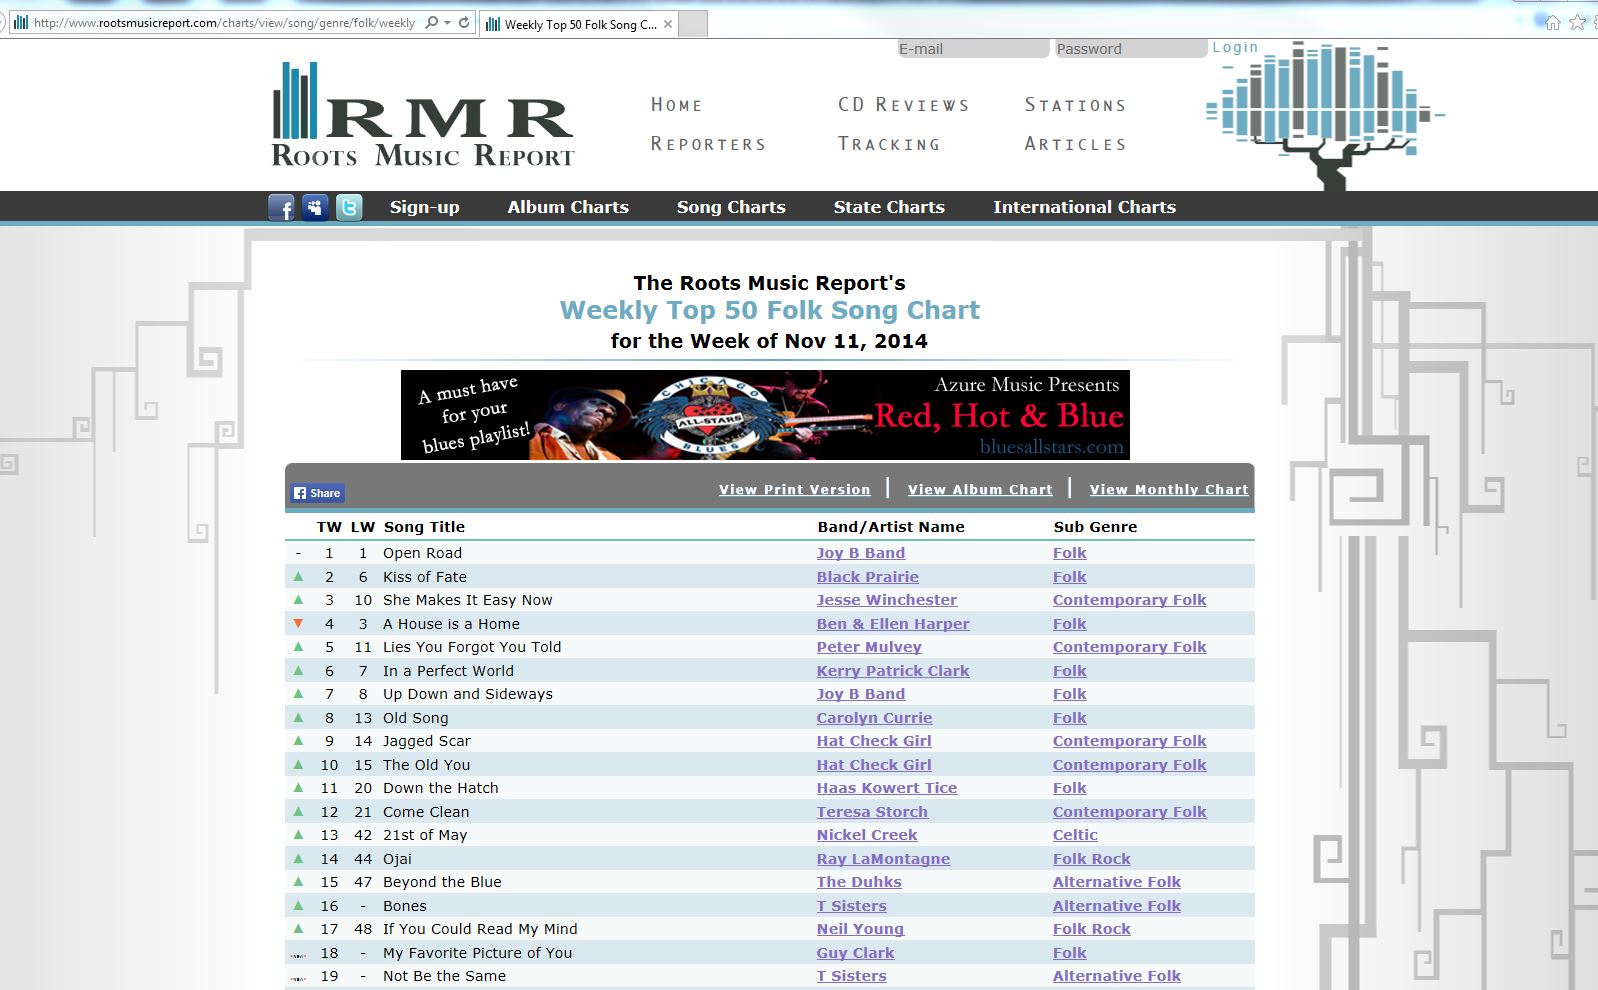Click the red down arrow for A House is a Home

(298, 623)
